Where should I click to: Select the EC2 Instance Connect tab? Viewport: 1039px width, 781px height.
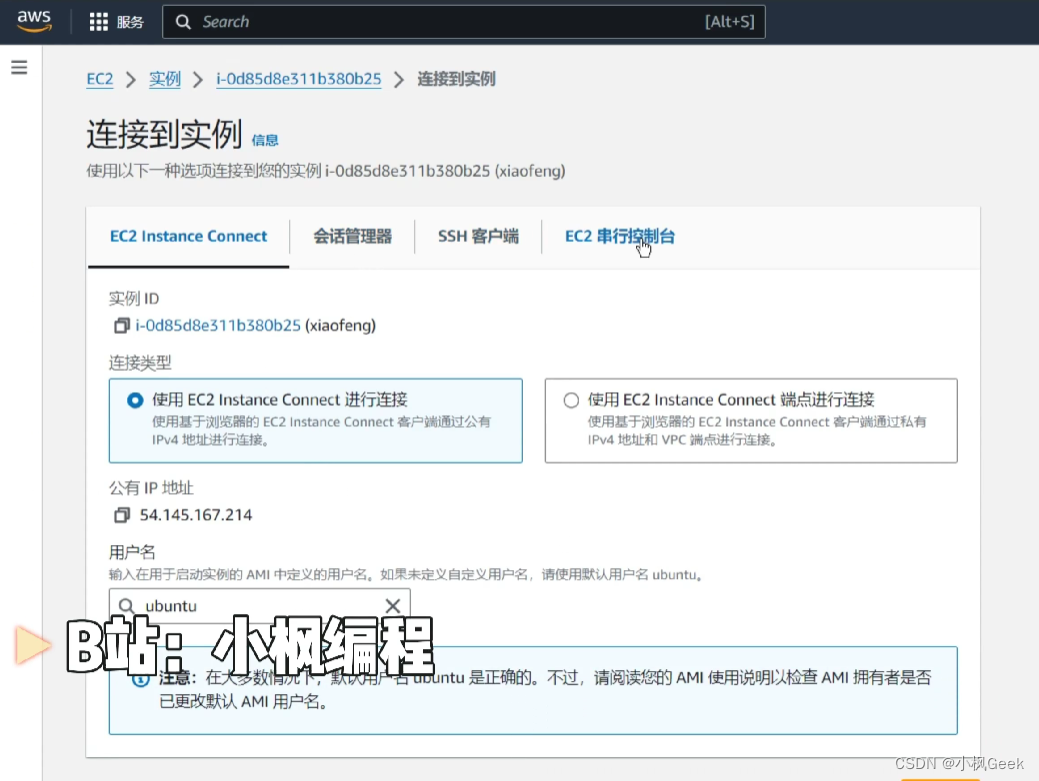(187, 236)
